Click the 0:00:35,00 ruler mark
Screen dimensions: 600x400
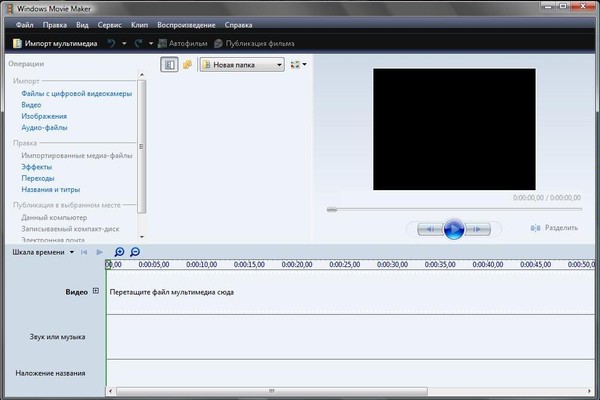[x=440, y=264]
